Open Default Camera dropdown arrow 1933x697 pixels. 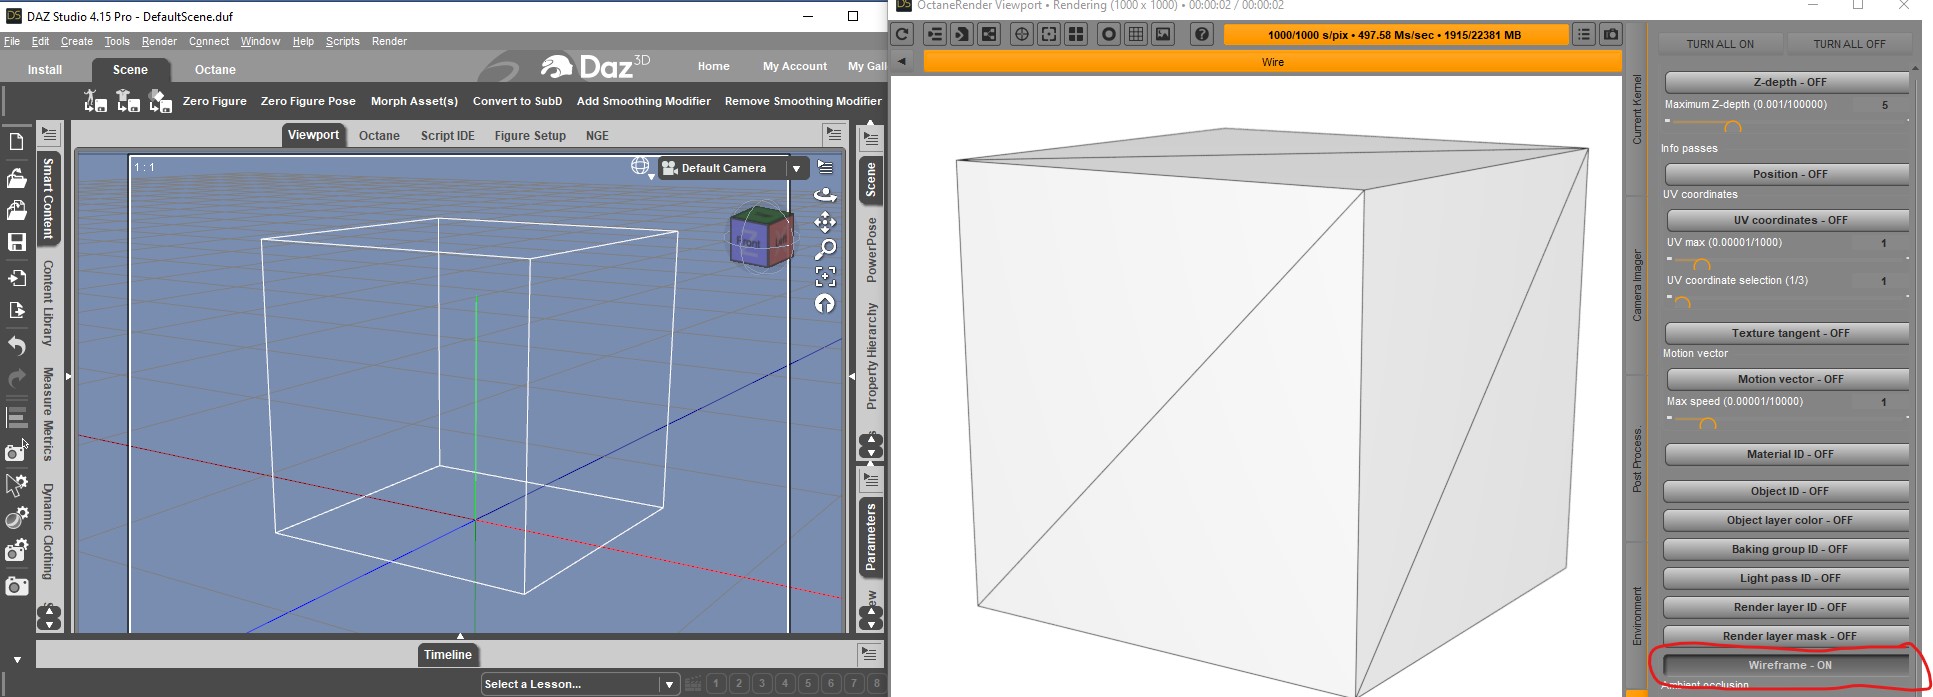tap(796, 168)
